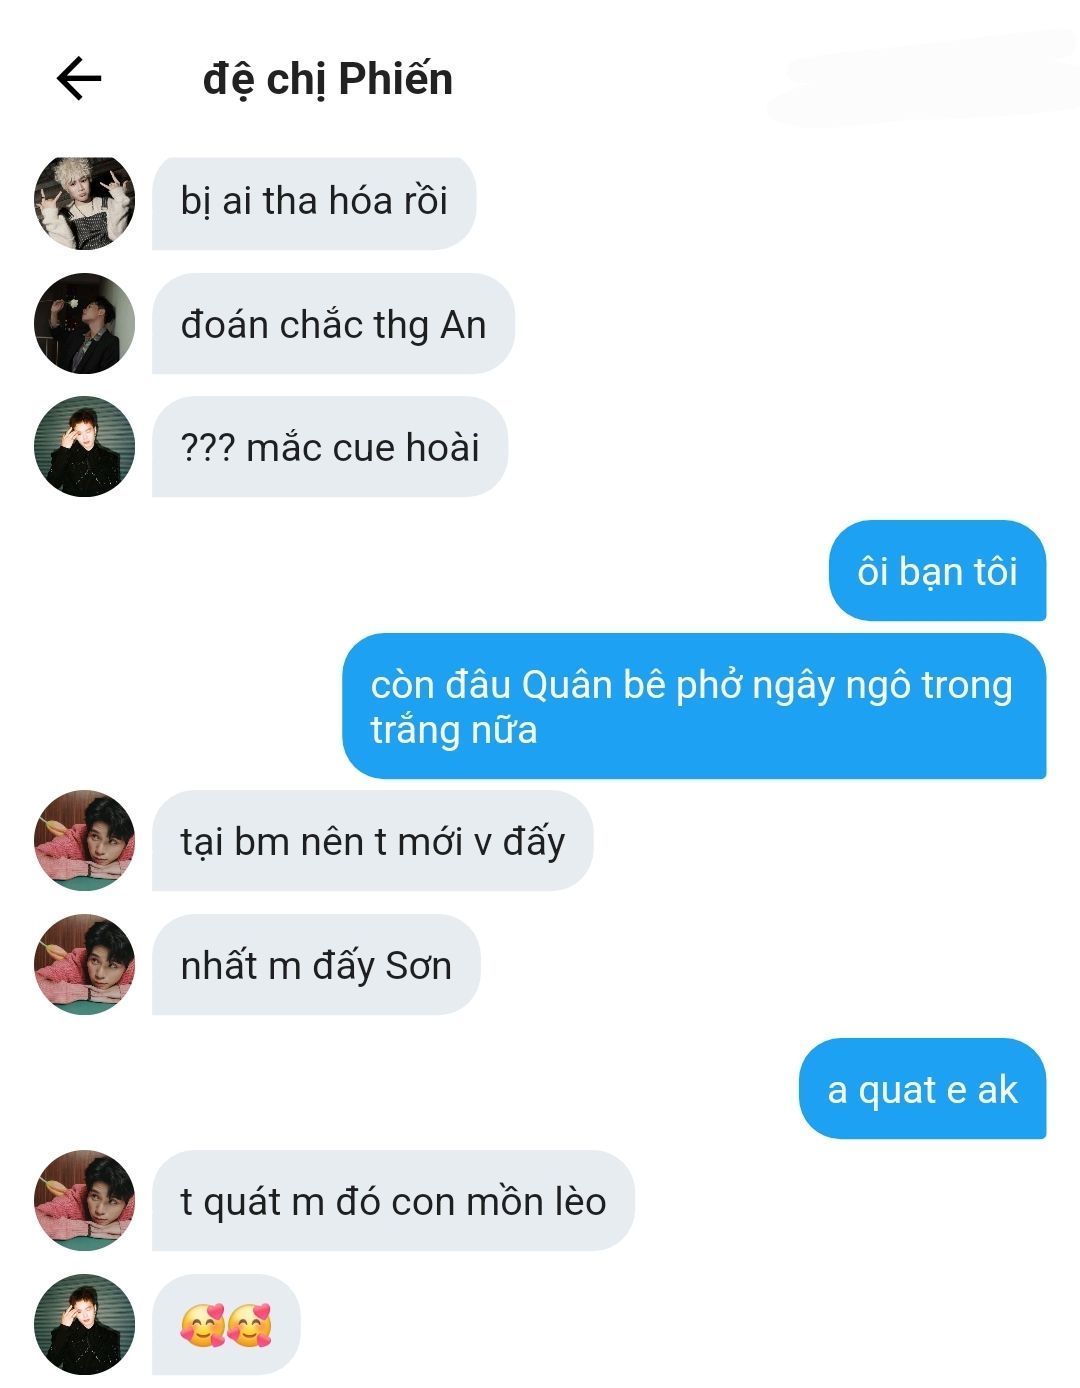1080x1388 pixels.
Task: Open avatar next to 'đoán chắc thg An'
Action: [x=84, y=324]
